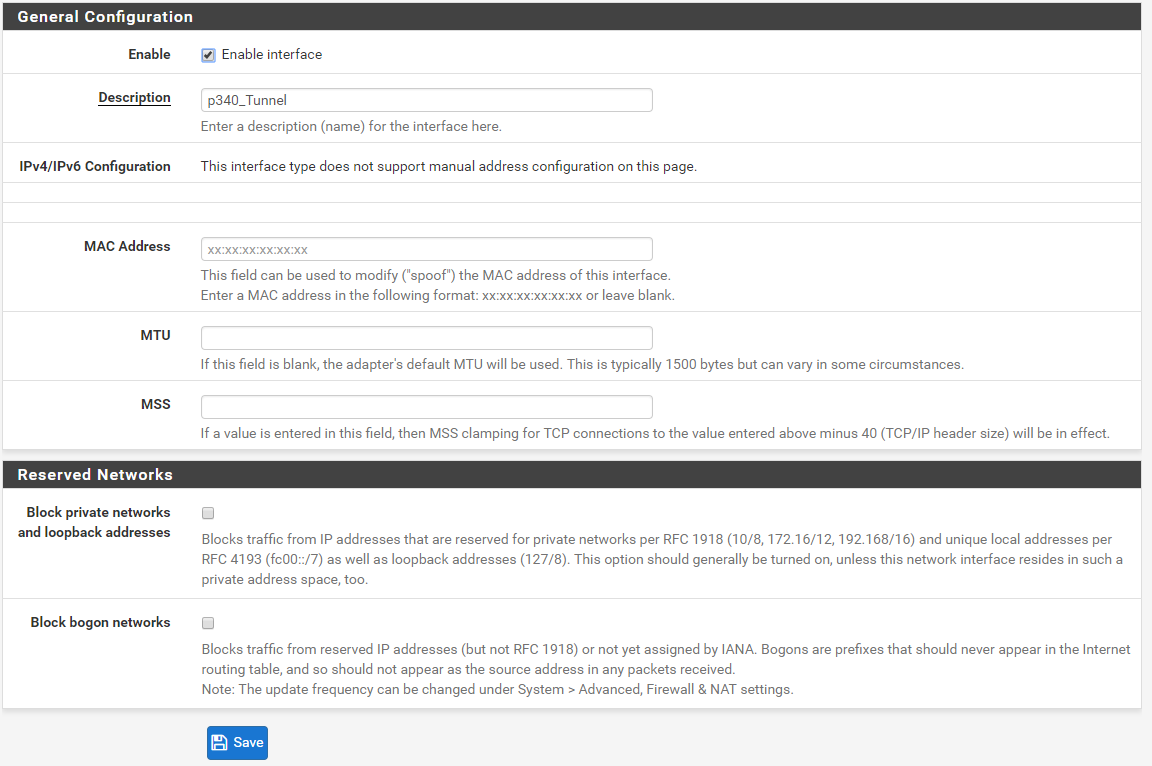This screenshot has height=766, width=1152.
Task: Click the floppy disk icon on Save
Action: (x=219, y=742)
